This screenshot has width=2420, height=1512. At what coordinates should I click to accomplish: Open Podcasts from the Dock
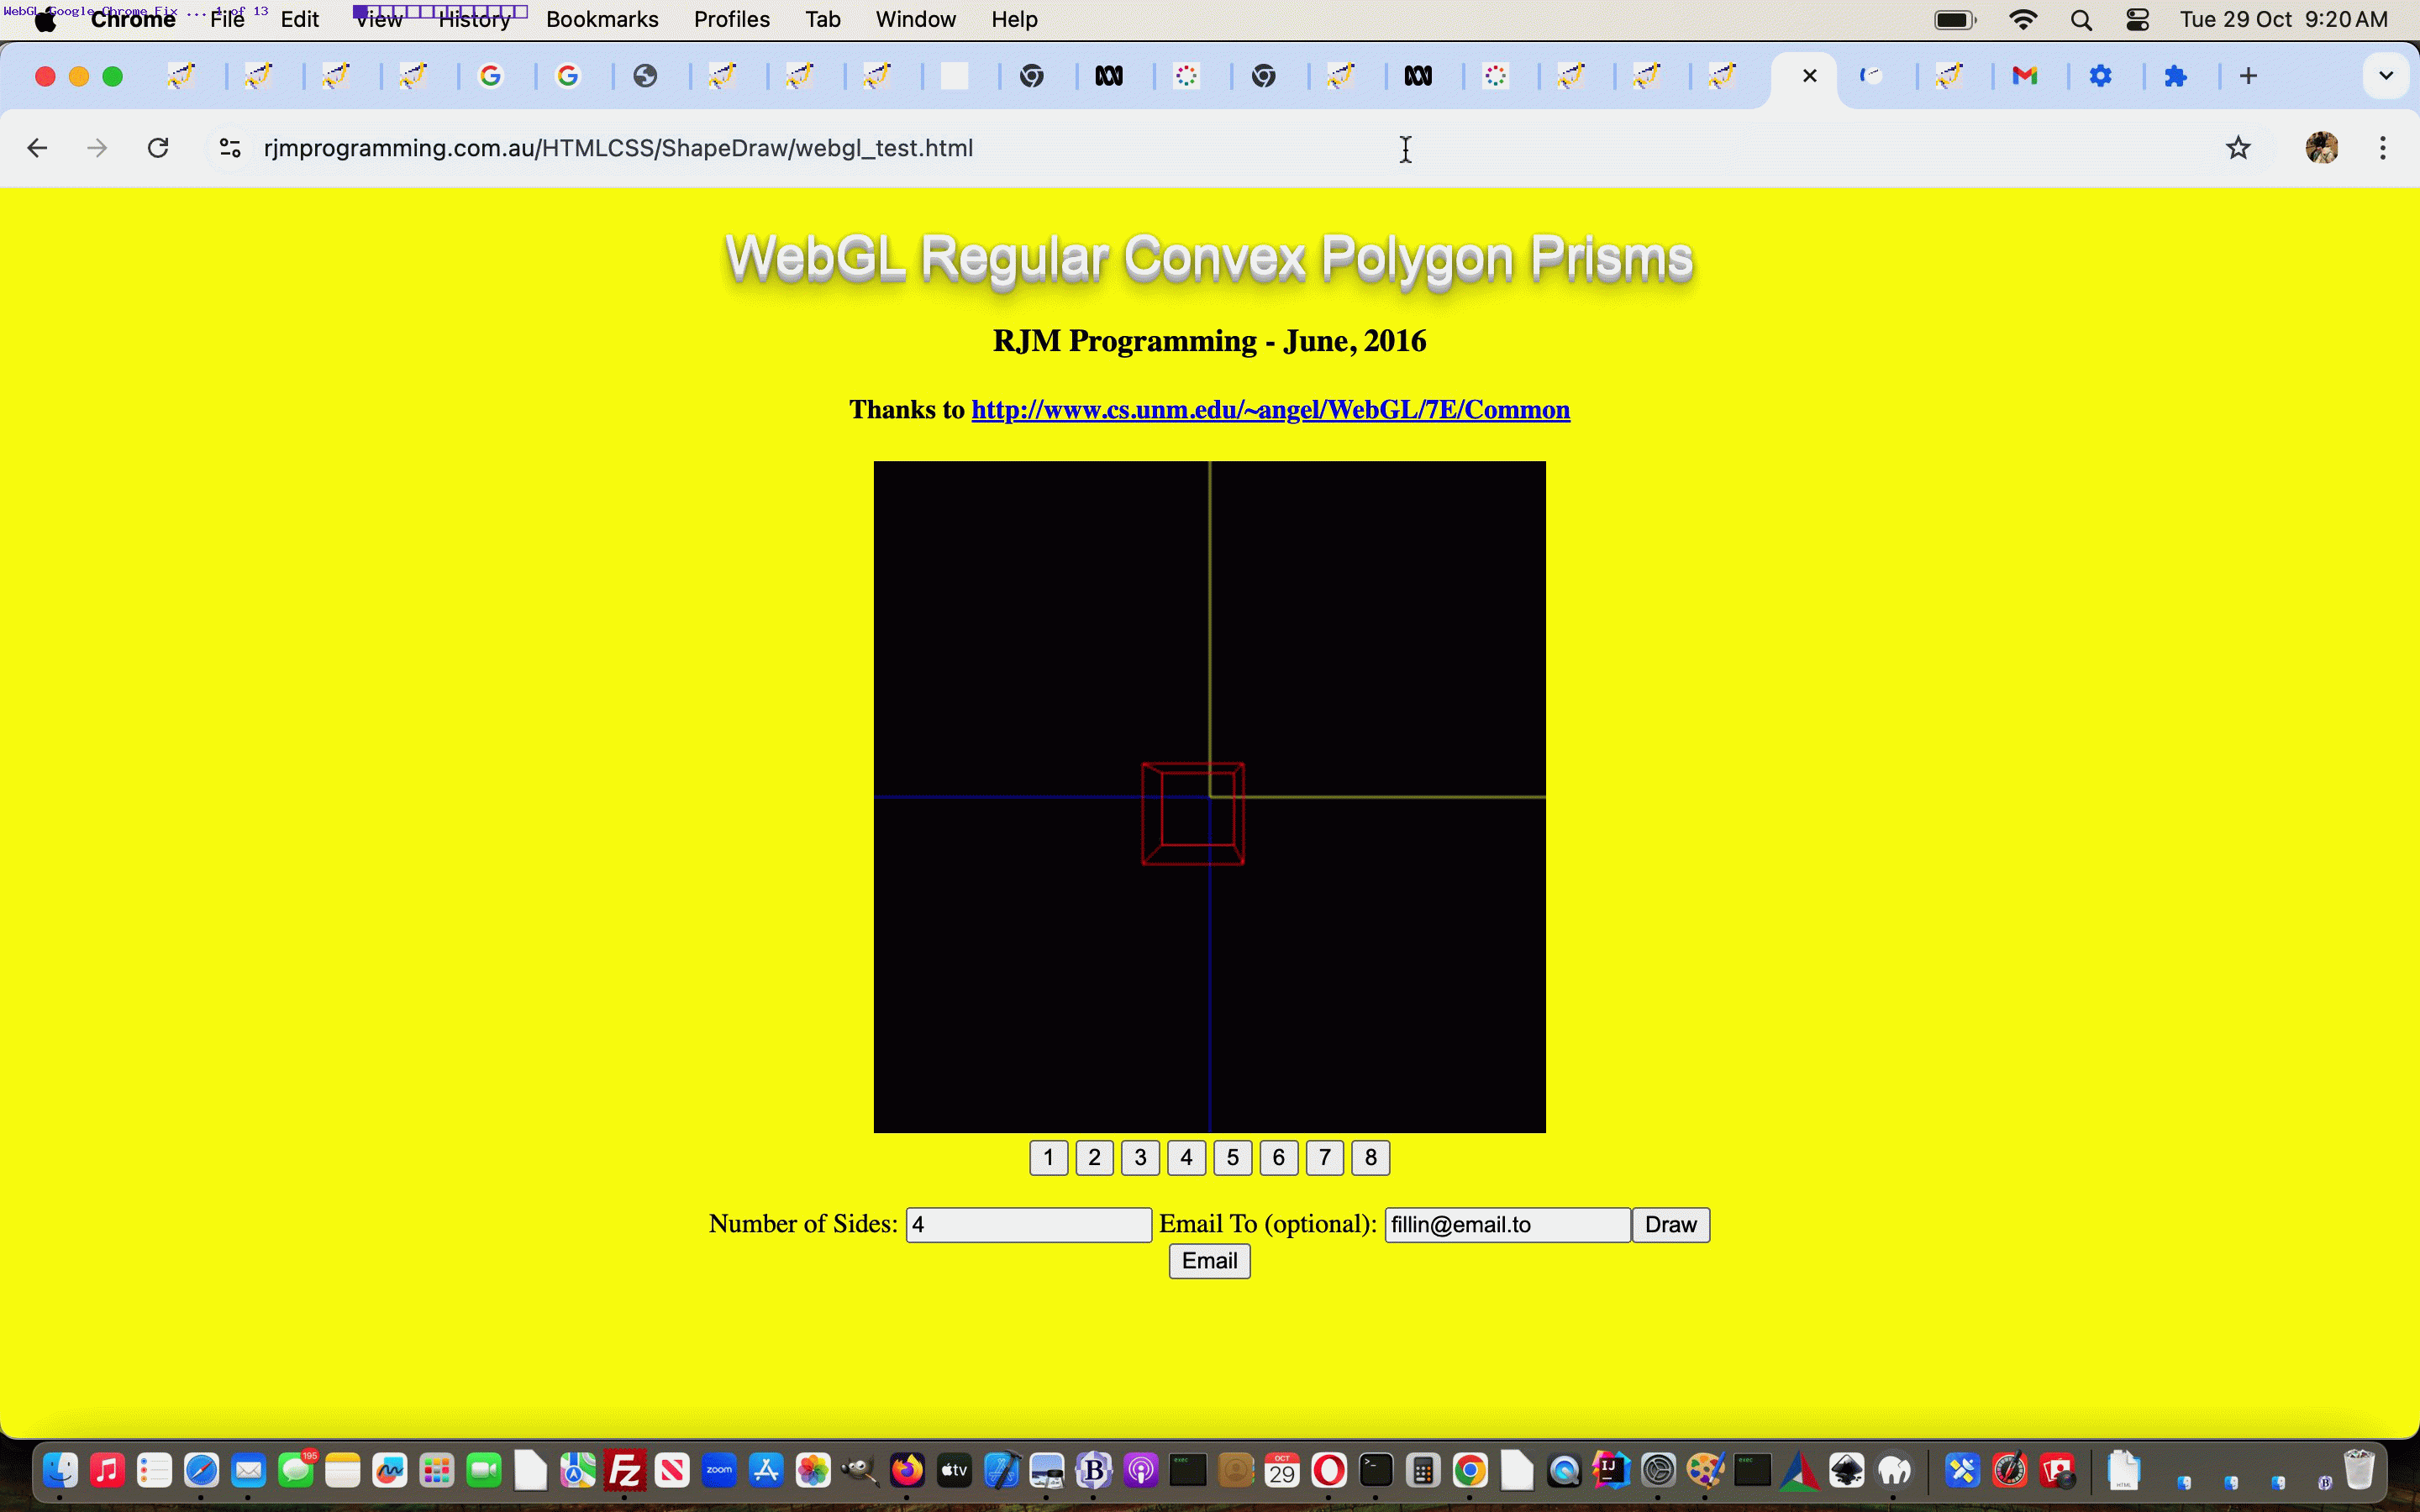pos(1141,1470)
